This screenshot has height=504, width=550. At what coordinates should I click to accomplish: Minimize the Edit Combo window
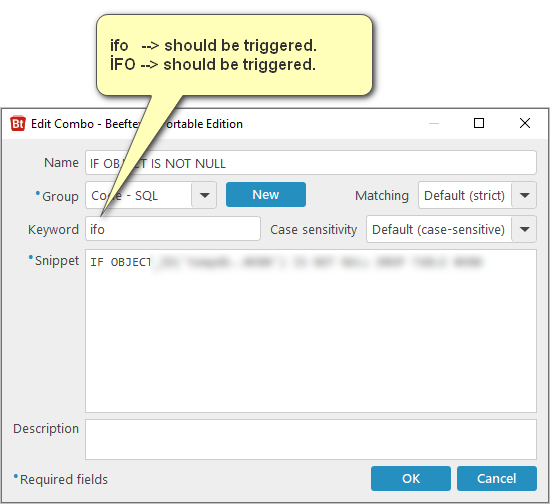[434, 123]
